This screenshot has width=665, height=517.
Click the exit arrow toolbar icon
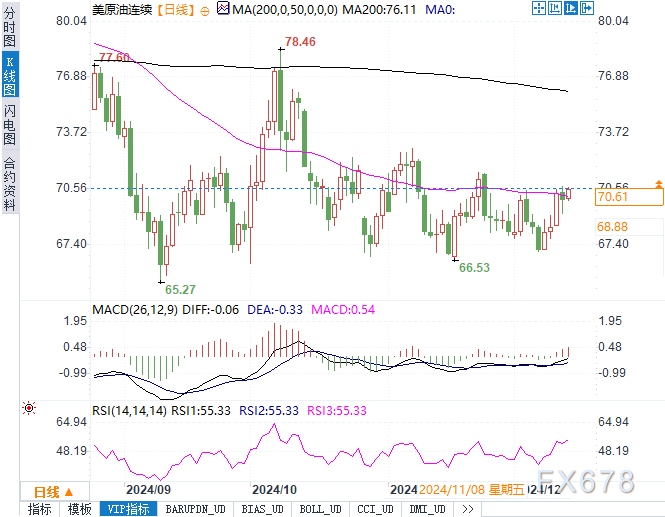[587, 8]
